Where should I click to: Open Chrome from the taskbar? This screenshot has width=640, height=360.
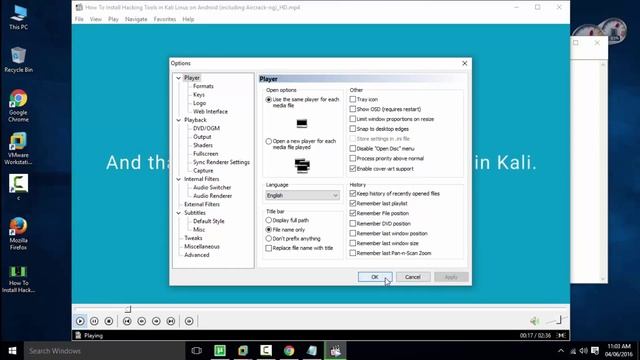click(289, 351)
